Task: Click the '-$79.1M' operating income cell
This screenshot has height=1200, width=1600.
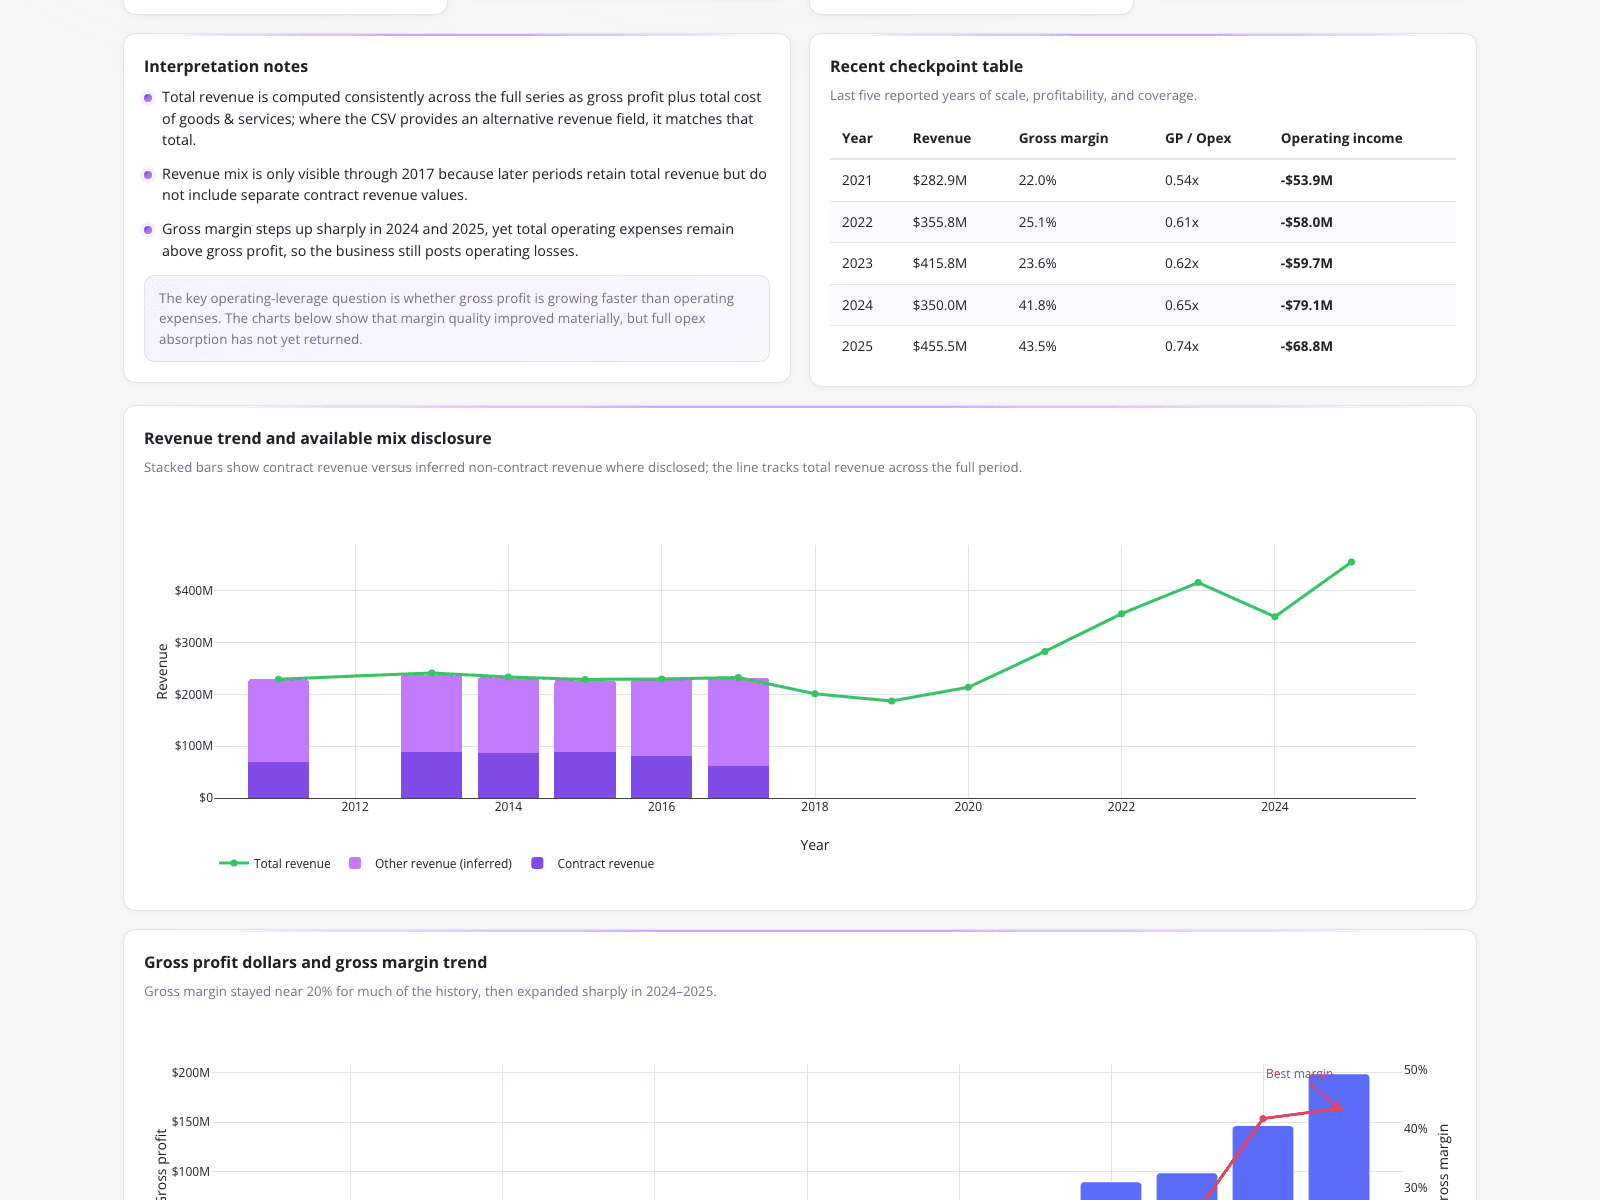Action: [1307, 305]
